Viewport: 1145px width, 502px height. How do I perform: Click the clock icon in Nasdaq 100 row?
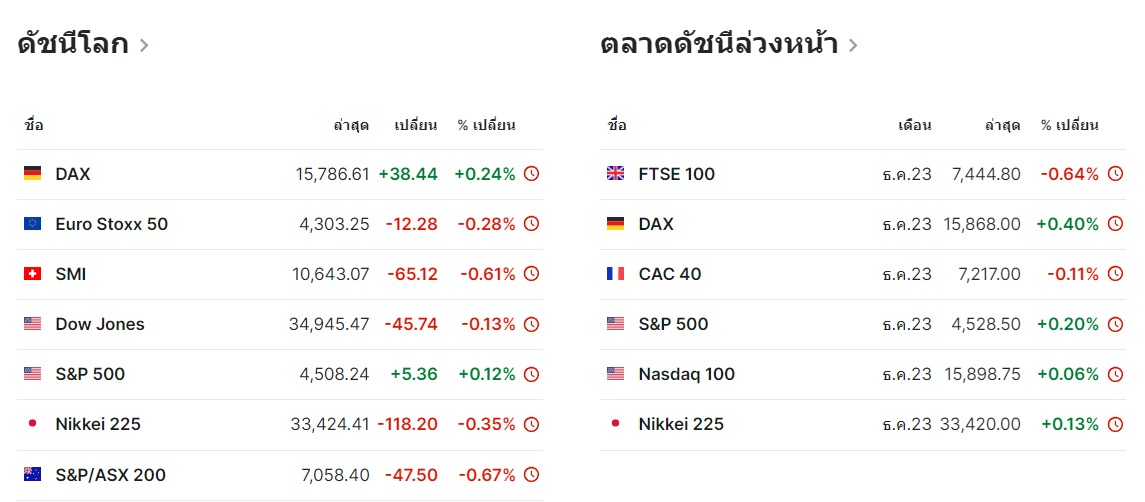click(1115, 374)
